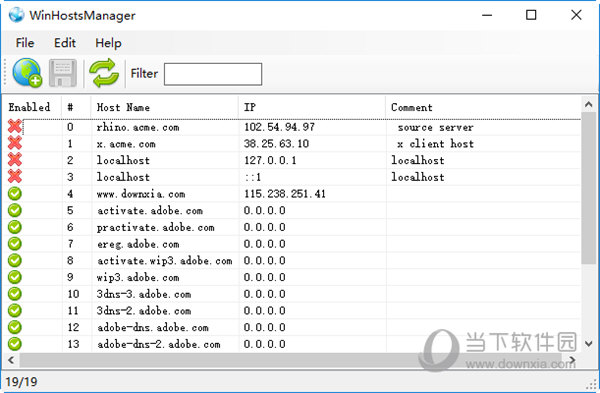Save hosts file using floppy disk icon

(63, 73)
